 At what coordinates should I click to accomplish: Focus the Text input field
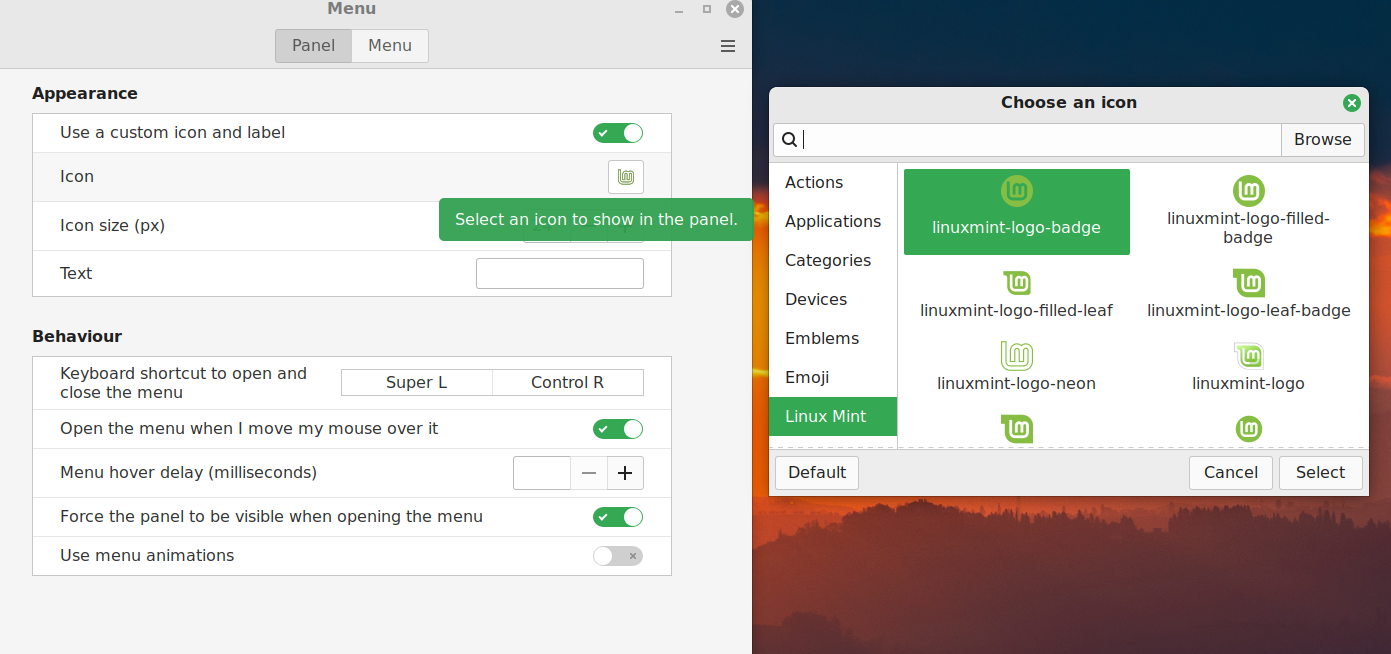[560, 273]
